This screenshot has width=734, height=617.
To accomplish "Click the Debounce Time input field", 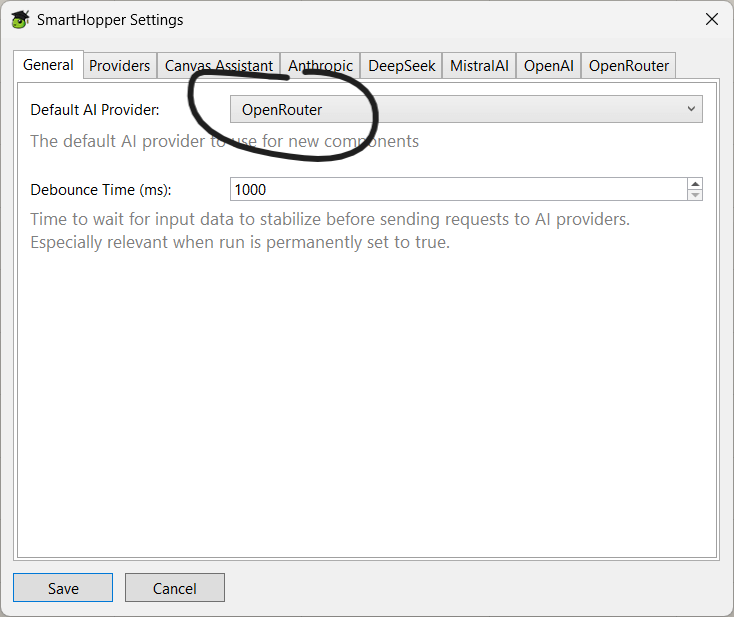I will 459,189.
